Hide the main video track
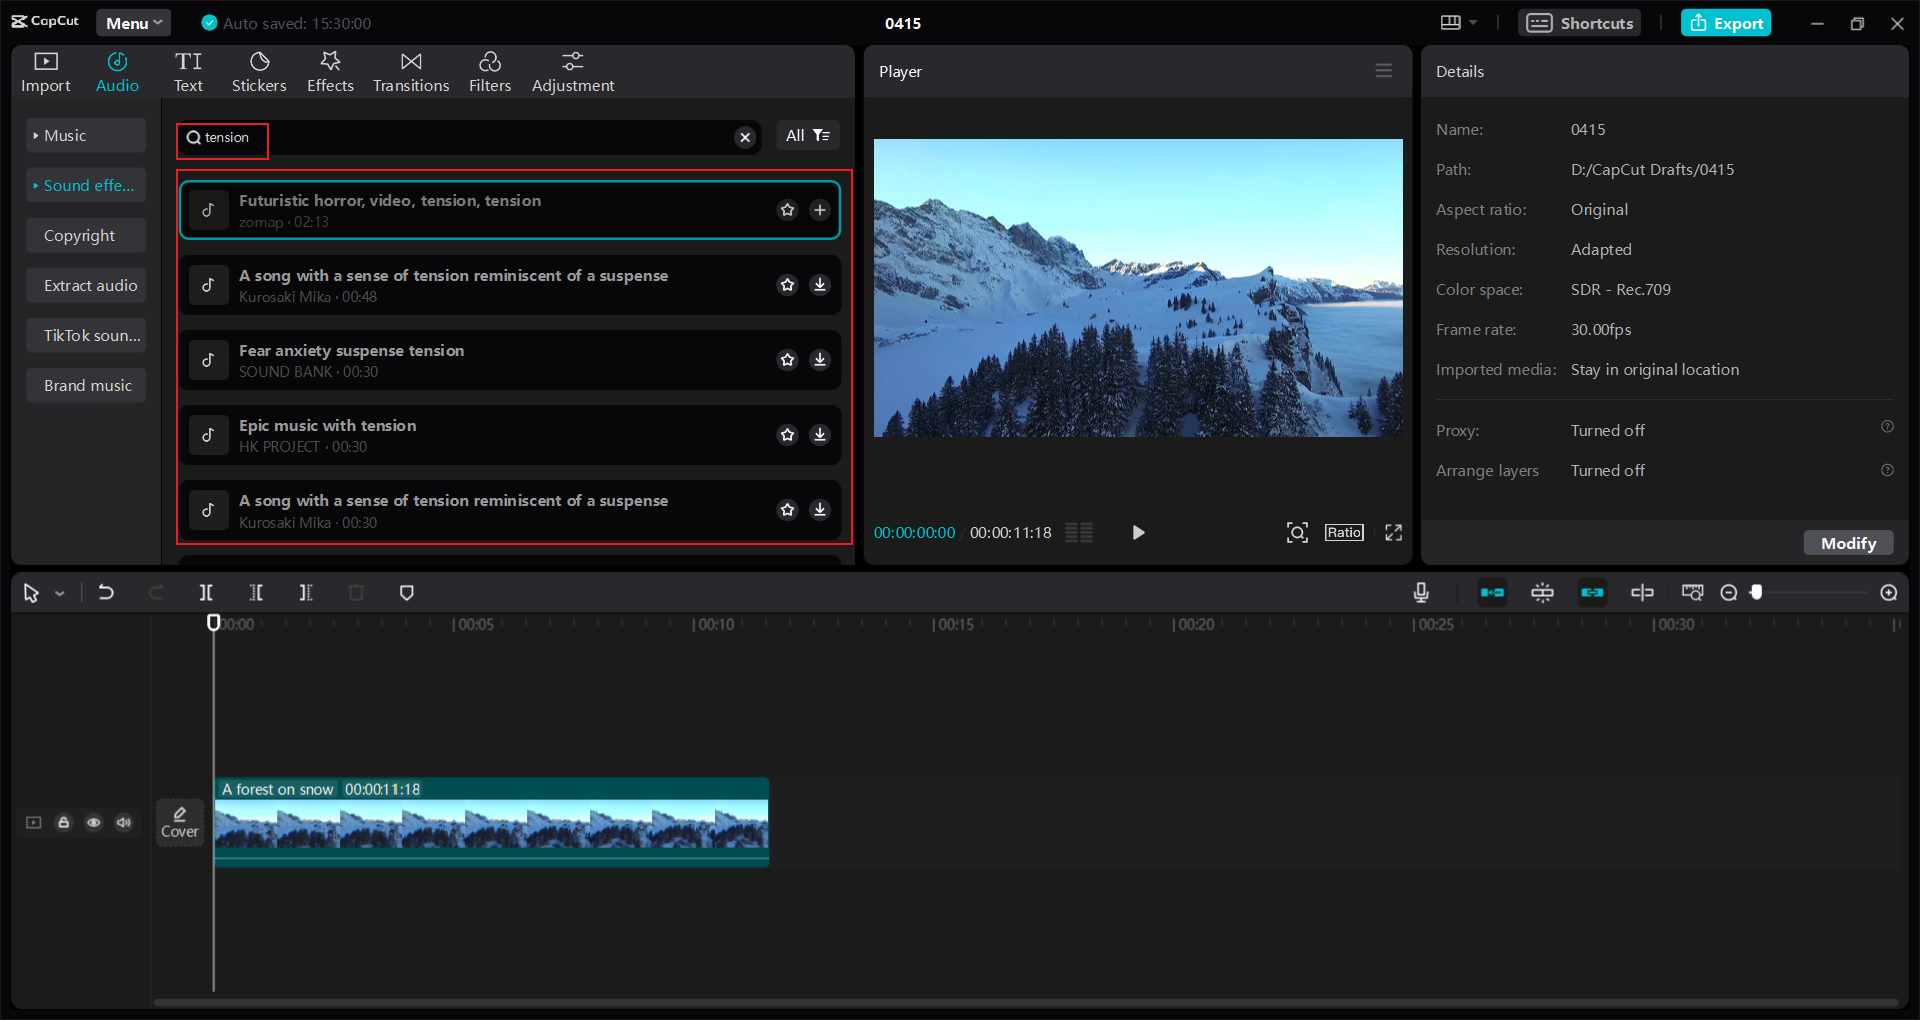Viewport: 1920px width, 1020px height. click(x=94, y=823)
